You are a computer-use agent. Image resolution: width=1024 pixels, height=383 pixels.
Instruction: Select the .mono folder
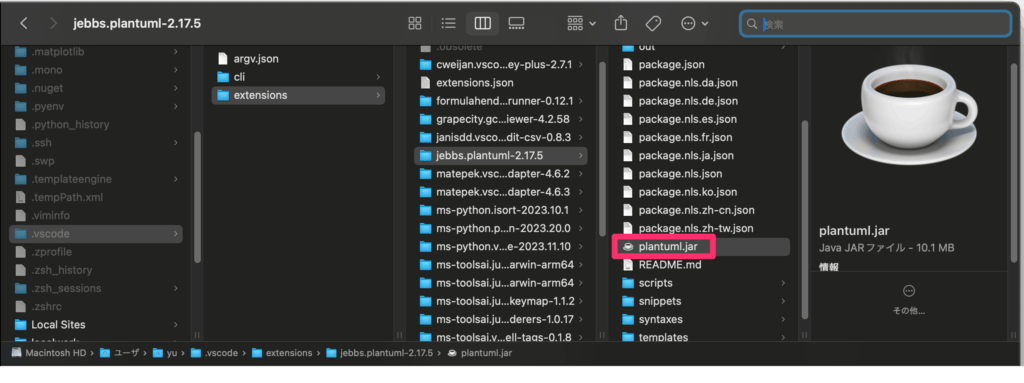point(96,70)
